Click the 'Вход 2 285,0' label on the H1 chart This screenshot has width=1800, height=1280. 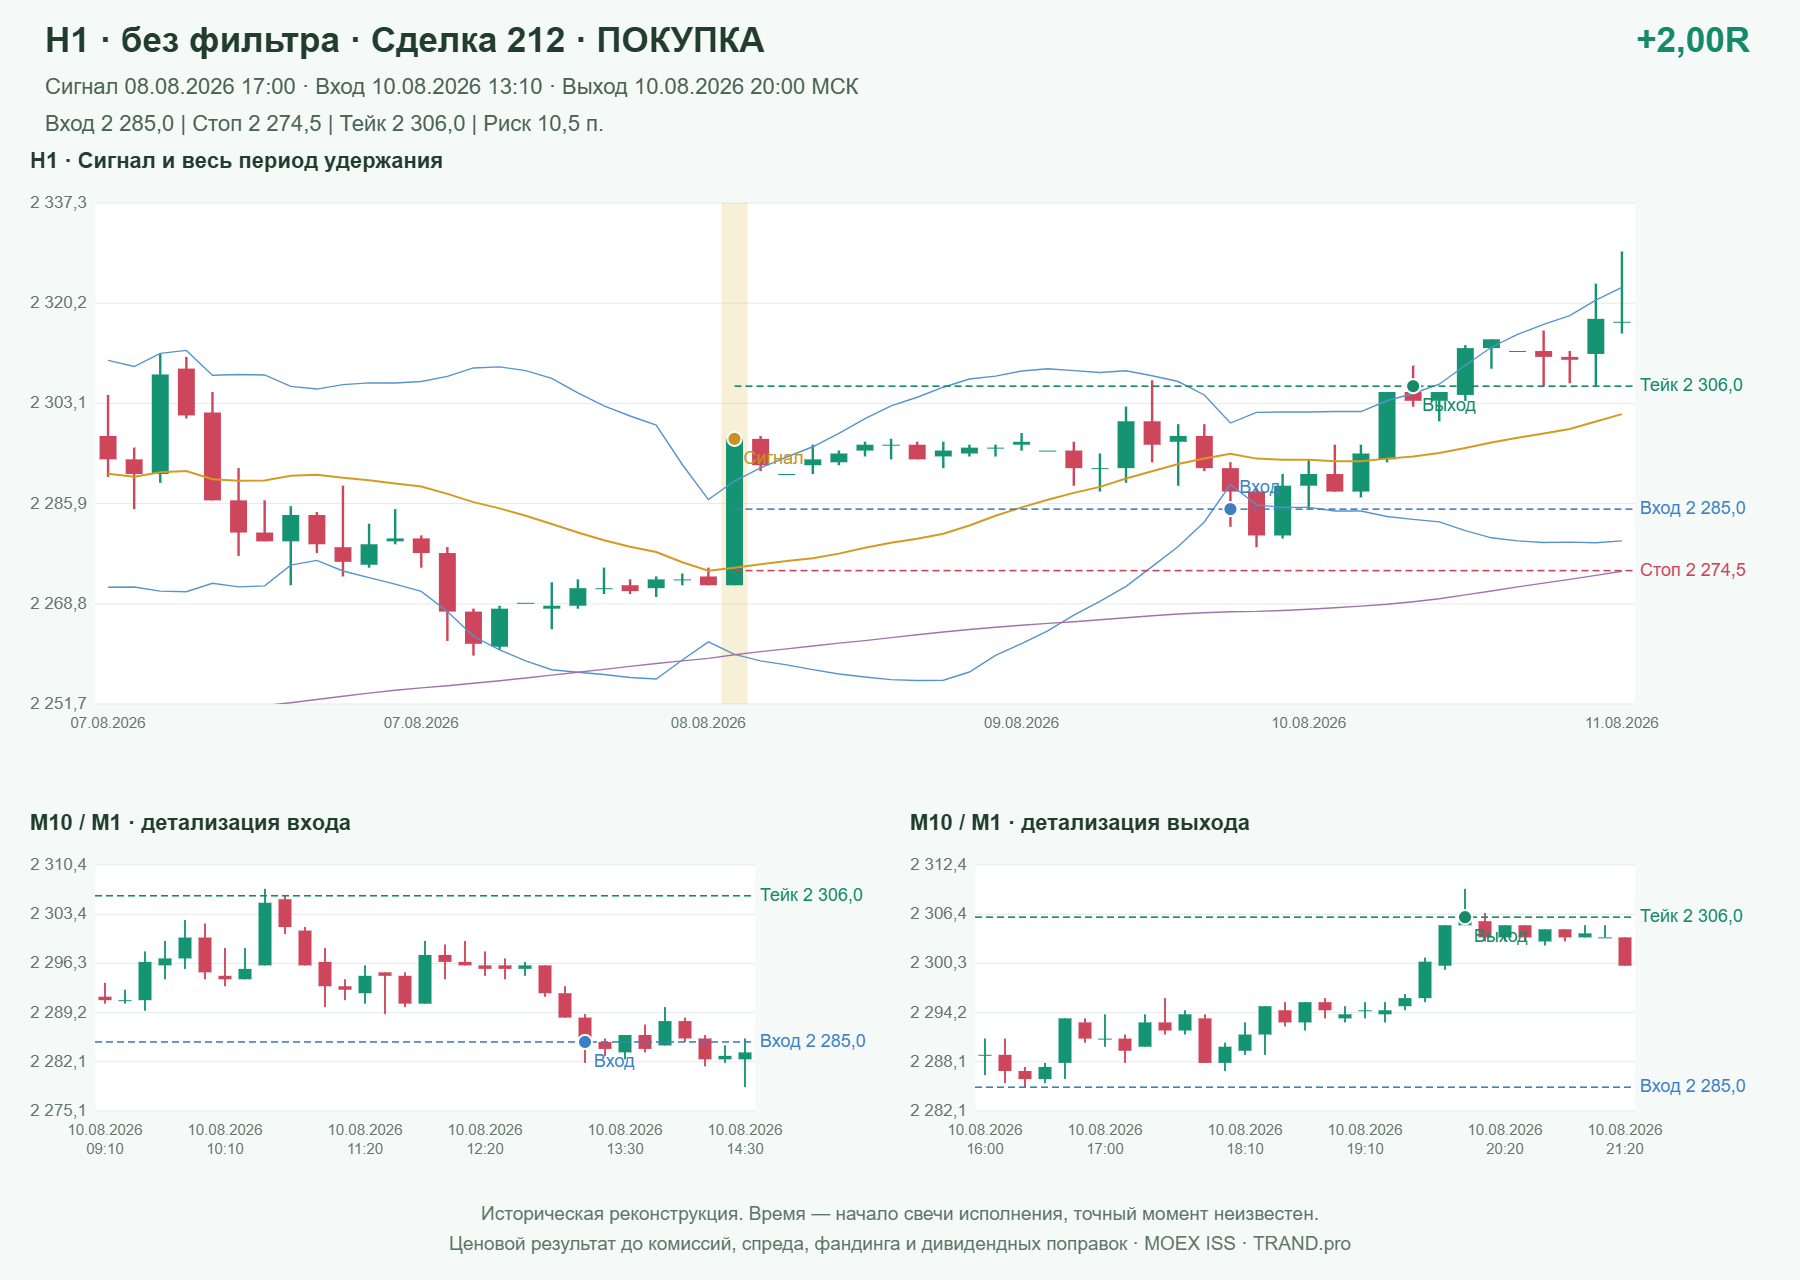(x=1692, y=508)
